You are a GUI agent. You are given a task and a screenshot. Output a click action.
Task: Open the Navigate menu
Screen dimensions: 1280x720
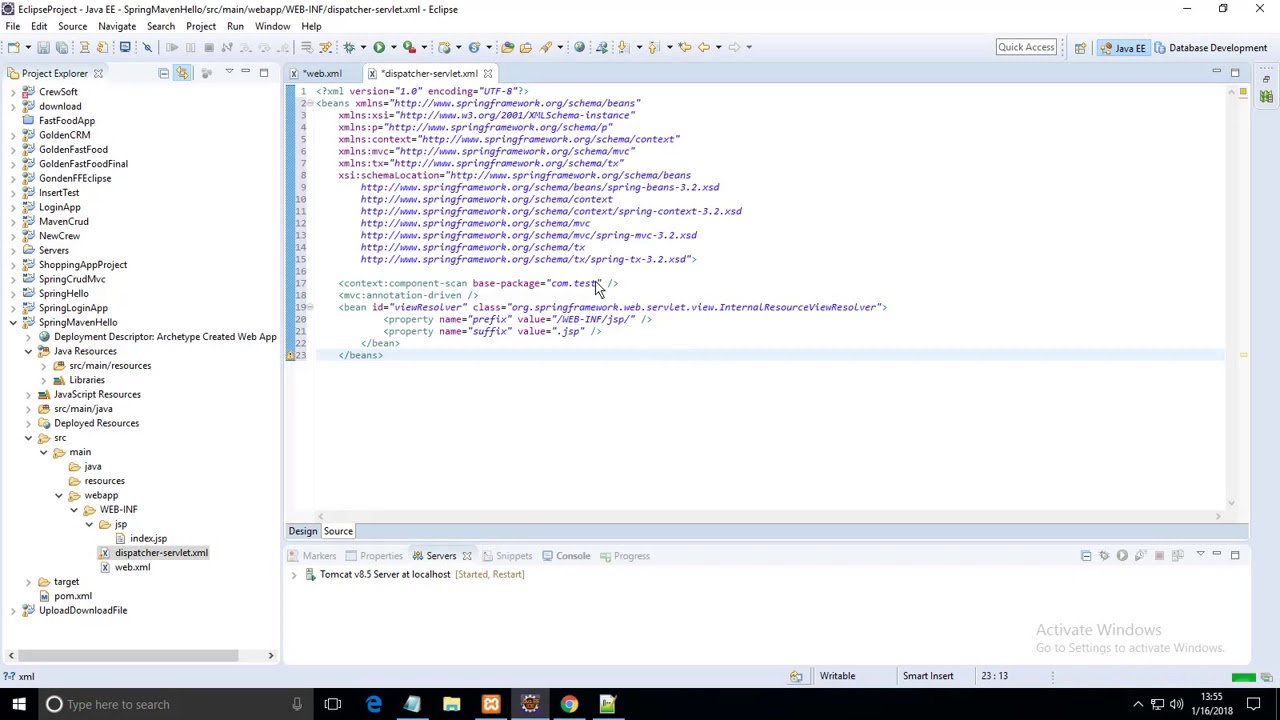(117, 26)
